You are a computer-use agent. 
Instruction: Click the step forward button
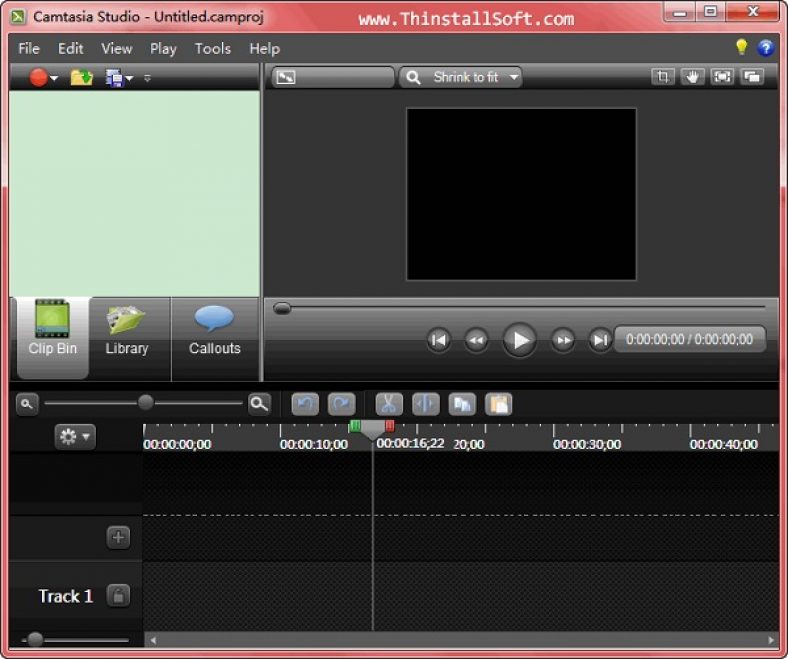coord(563,340)
